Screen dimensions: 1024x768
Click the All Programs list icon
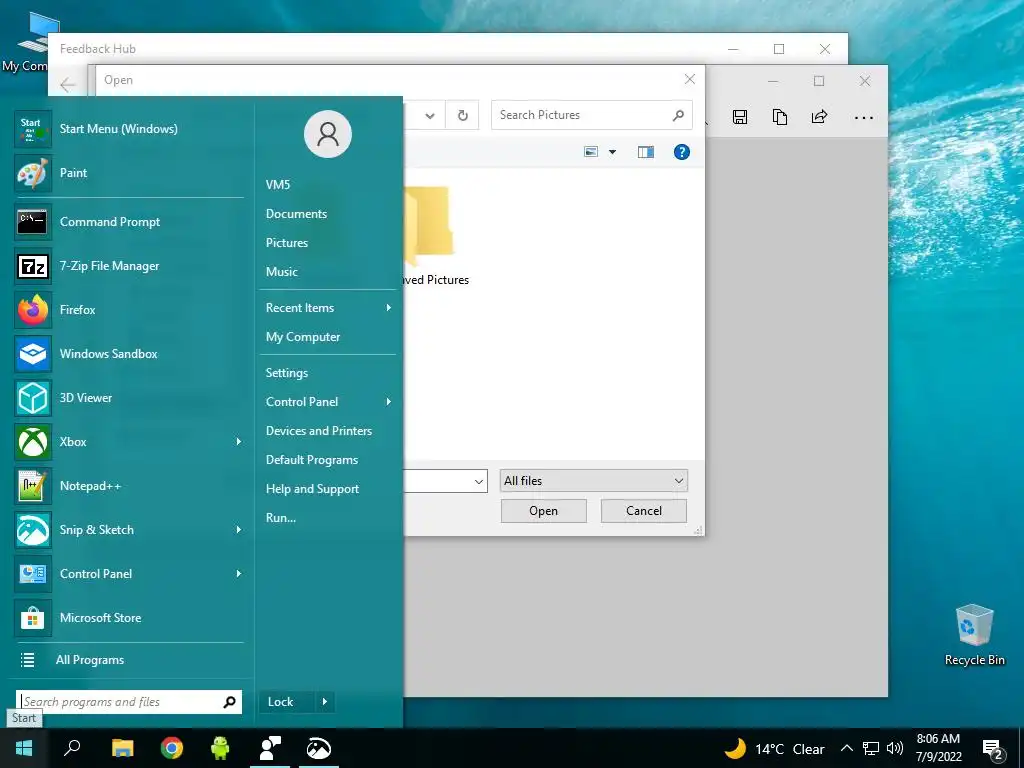[x=27, y=660]
